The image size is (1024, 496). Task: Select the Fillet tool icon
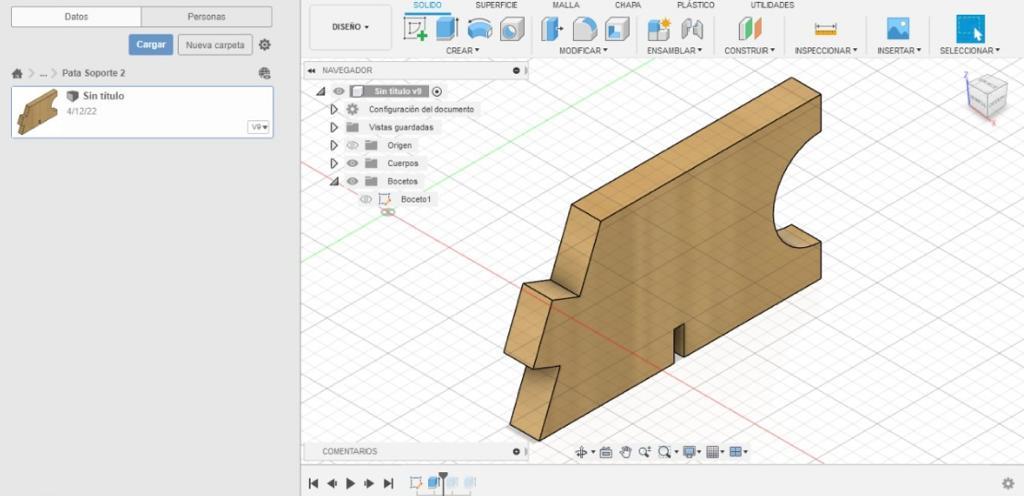[584, 29]
